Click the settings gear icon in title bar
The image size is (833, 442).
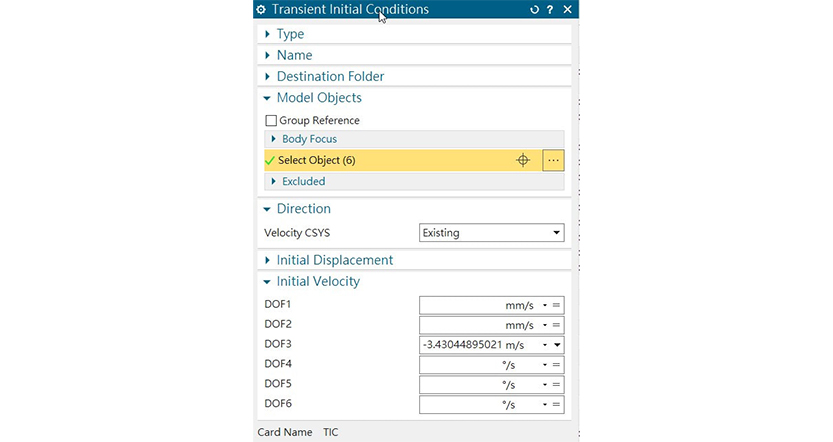point(261,10)
